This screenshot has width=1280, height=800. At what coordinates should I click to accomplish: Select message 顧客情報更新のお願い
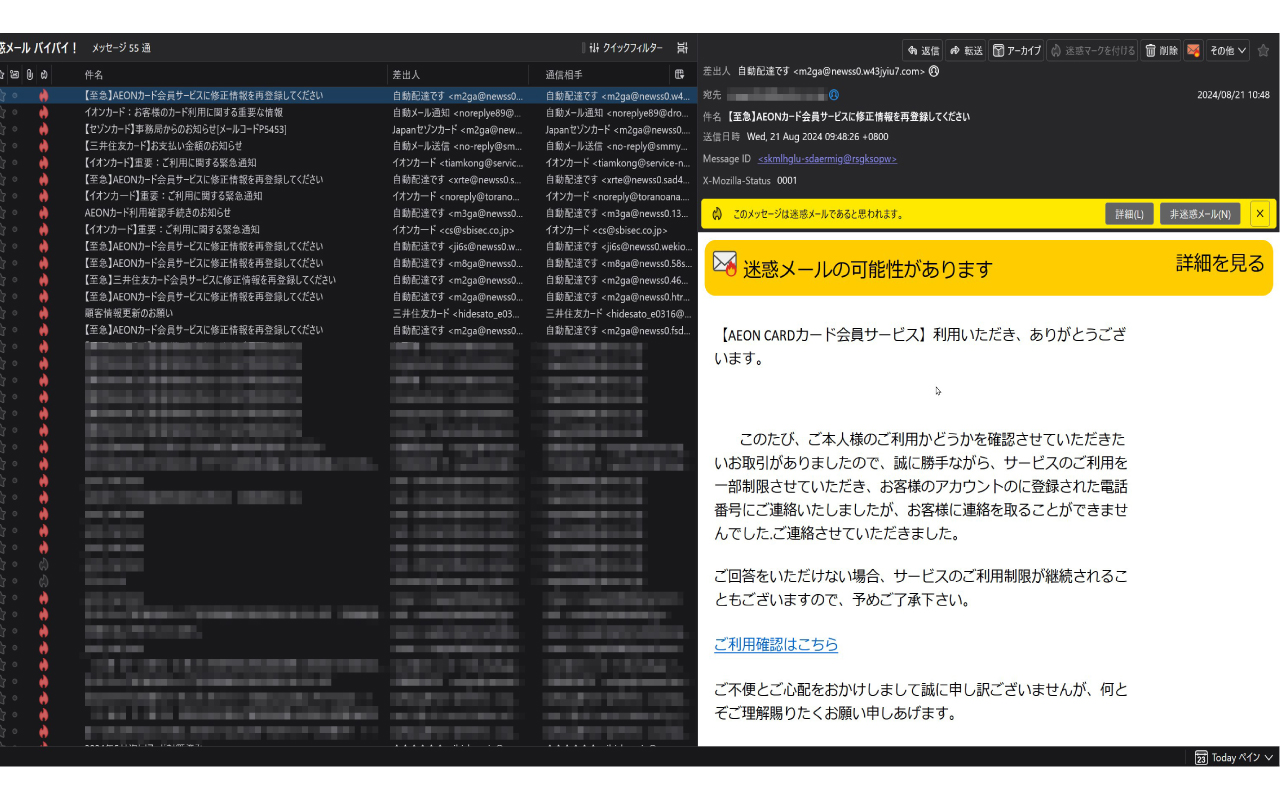[129, 313]
